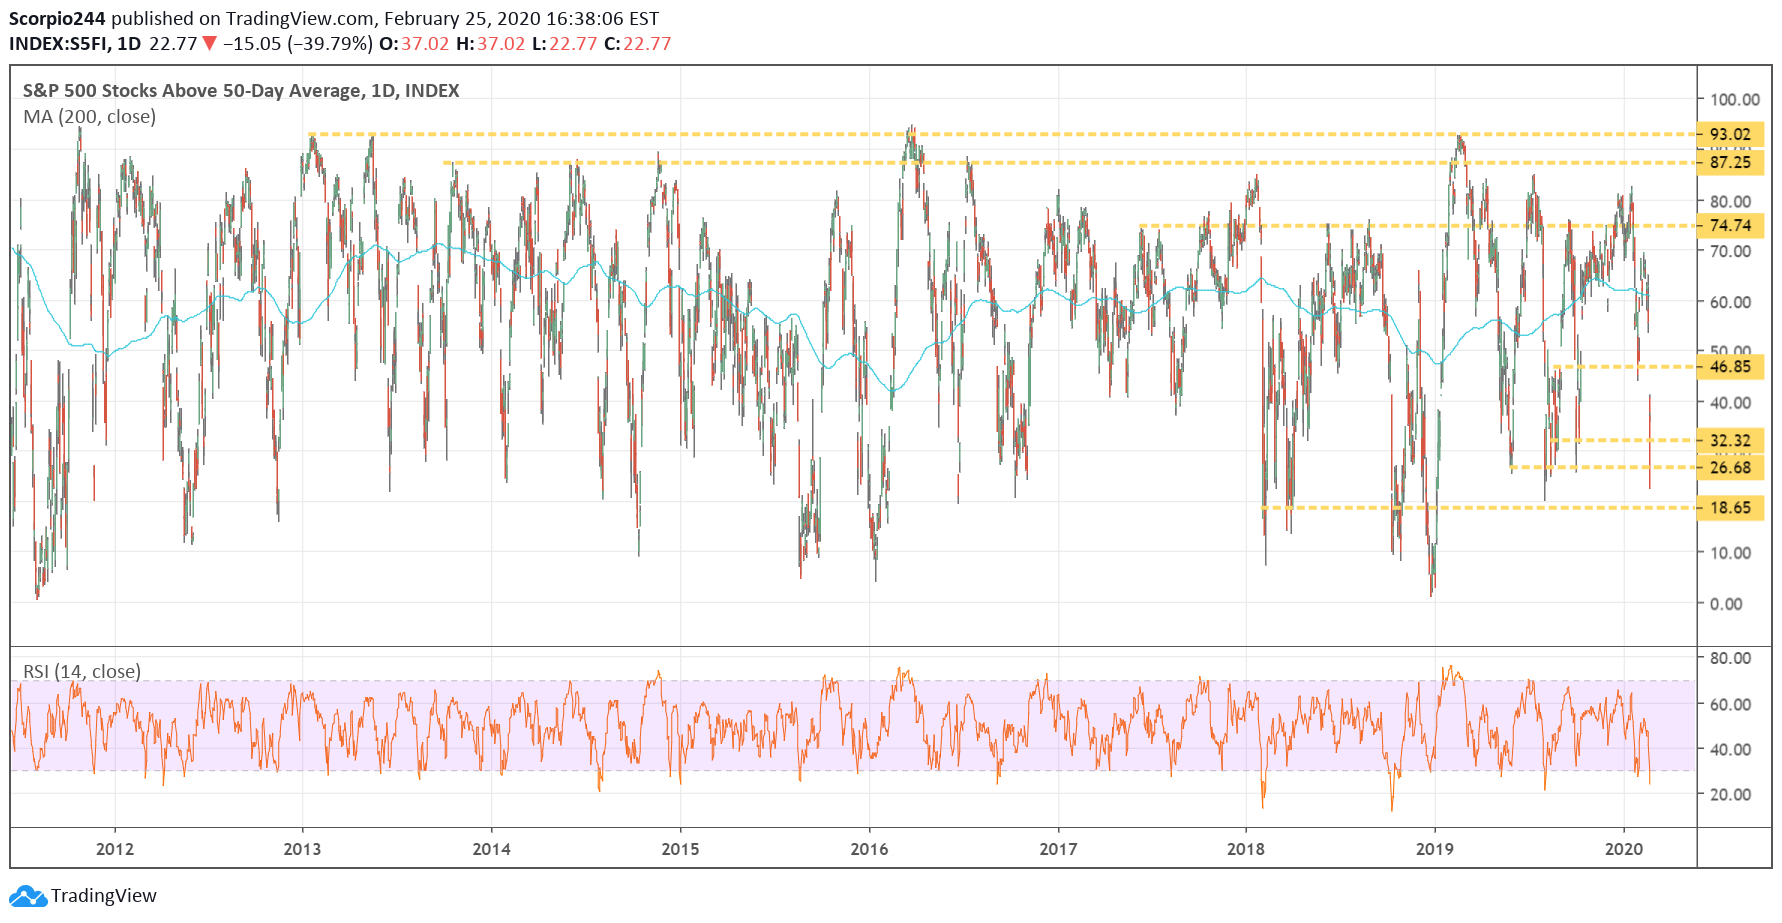Click the 87.25 price level label
This screenshot has width=1782, height=923.
(1730, 162)
